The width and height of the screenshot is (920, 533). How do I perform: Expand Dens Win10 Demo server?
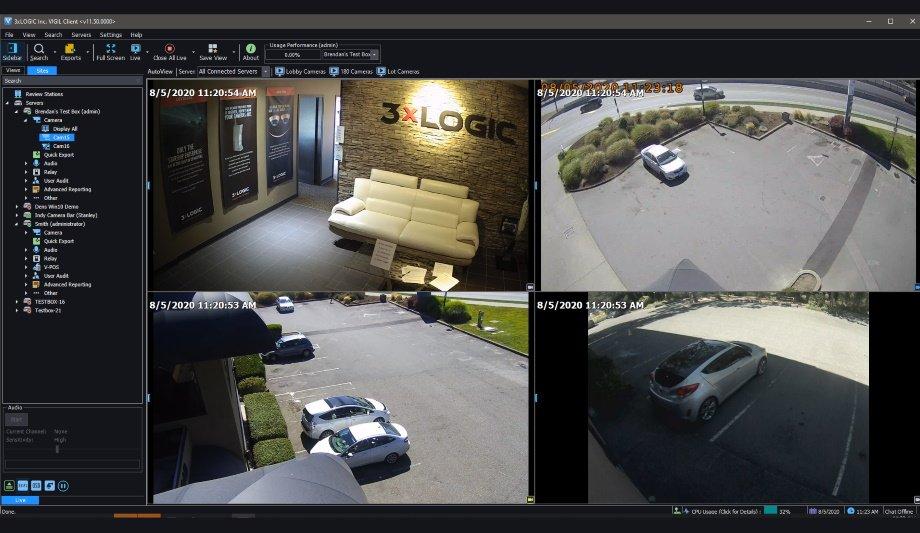(x=16, y=207)
